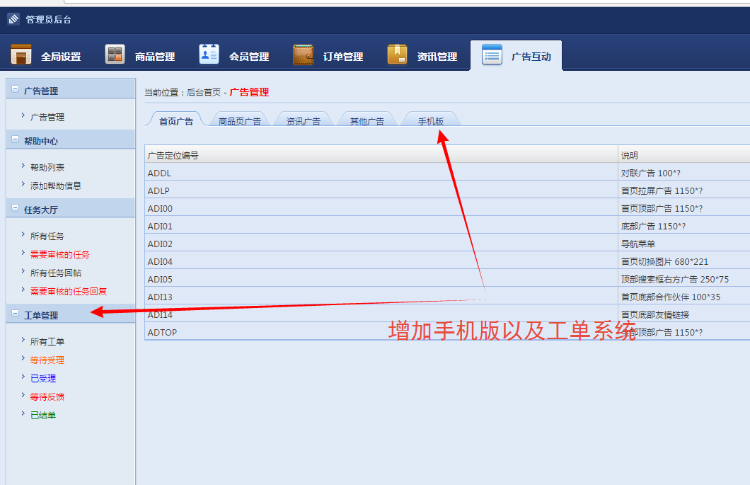Switch to the 首页广告 tab
The width and height of the screenshot is (750, 485).
point(176,120)
